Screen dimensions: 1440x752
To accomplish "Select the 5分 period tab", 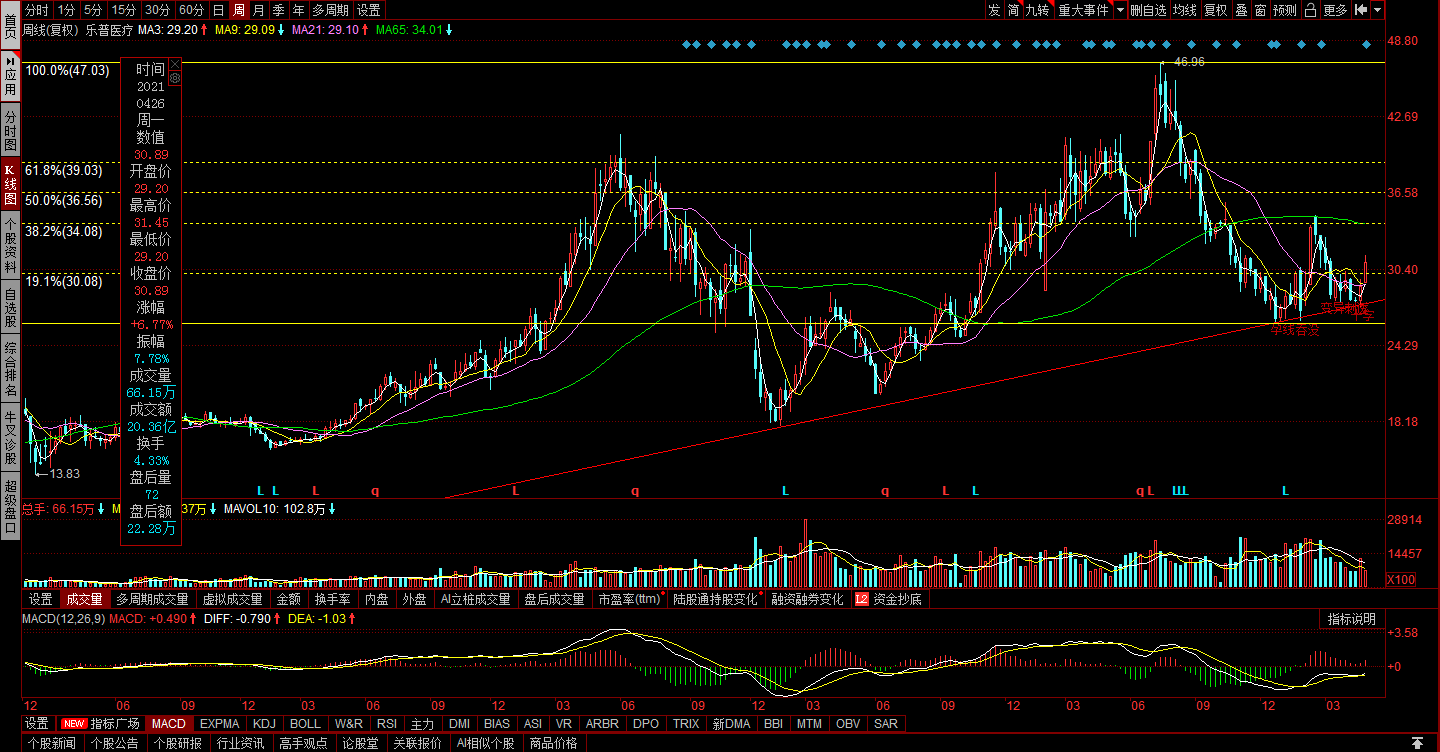I will coord(93,10).
